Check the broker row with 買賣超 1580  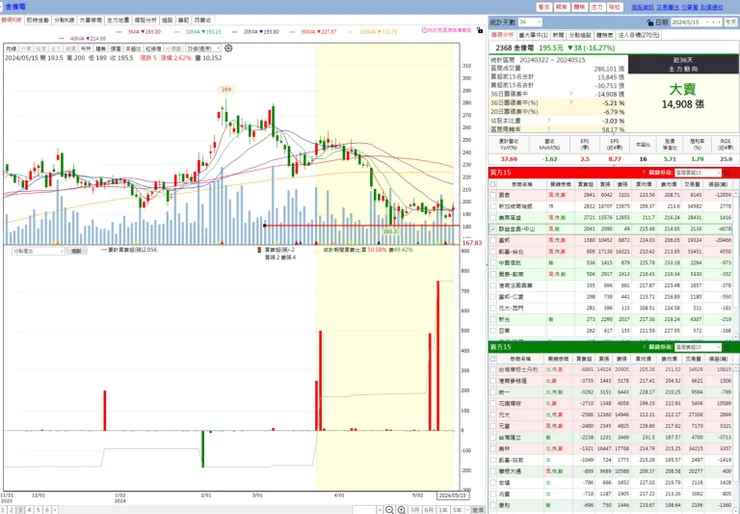(x=493, y=240)
